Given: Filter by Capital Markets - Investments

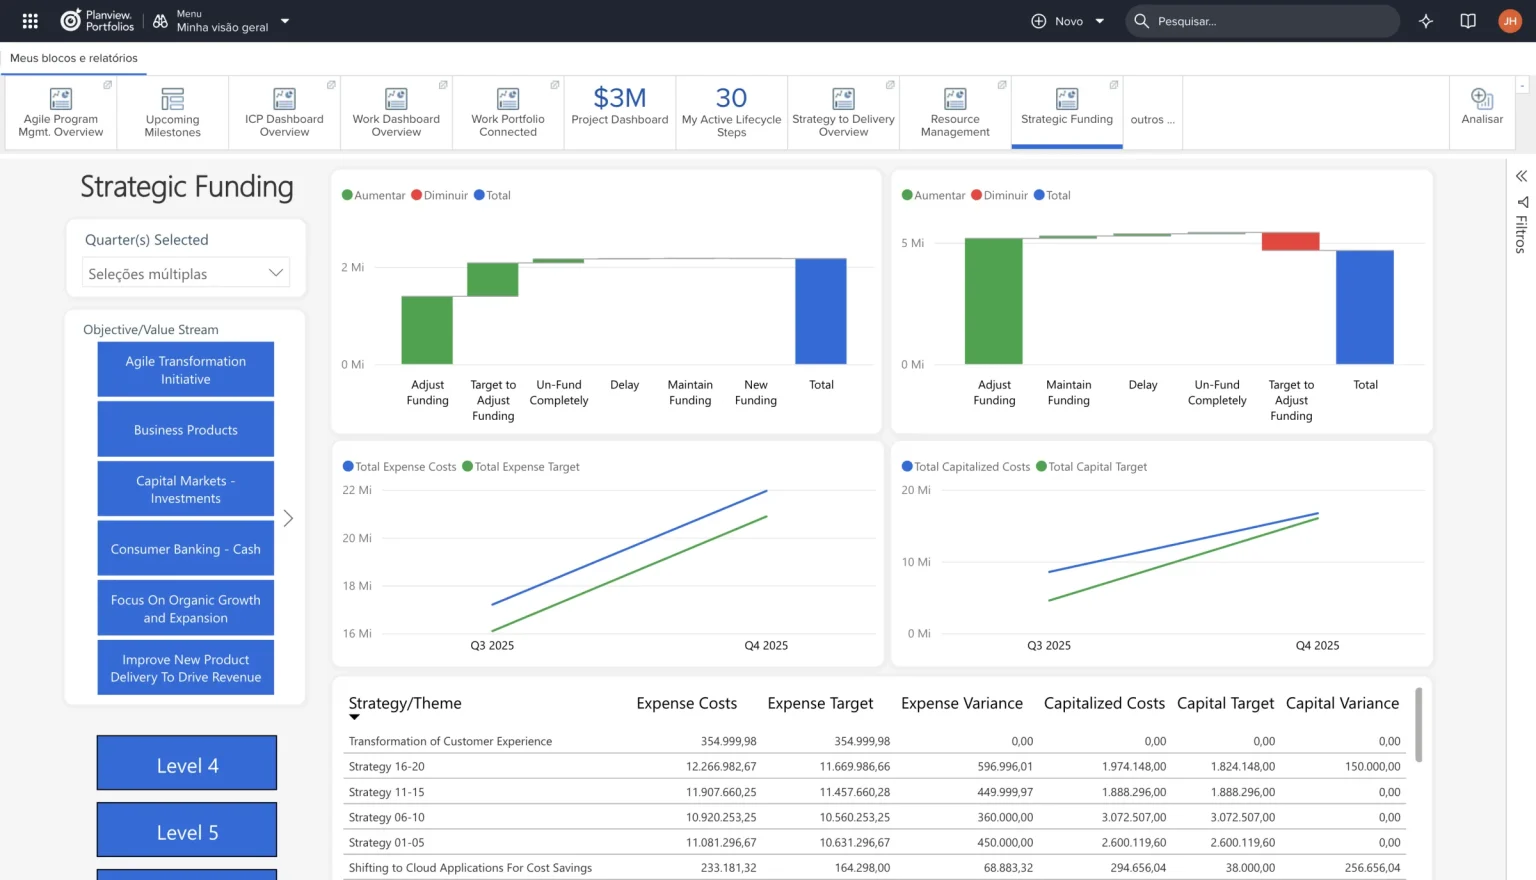Looking at the screenshot, I should (x=186, y=489).
